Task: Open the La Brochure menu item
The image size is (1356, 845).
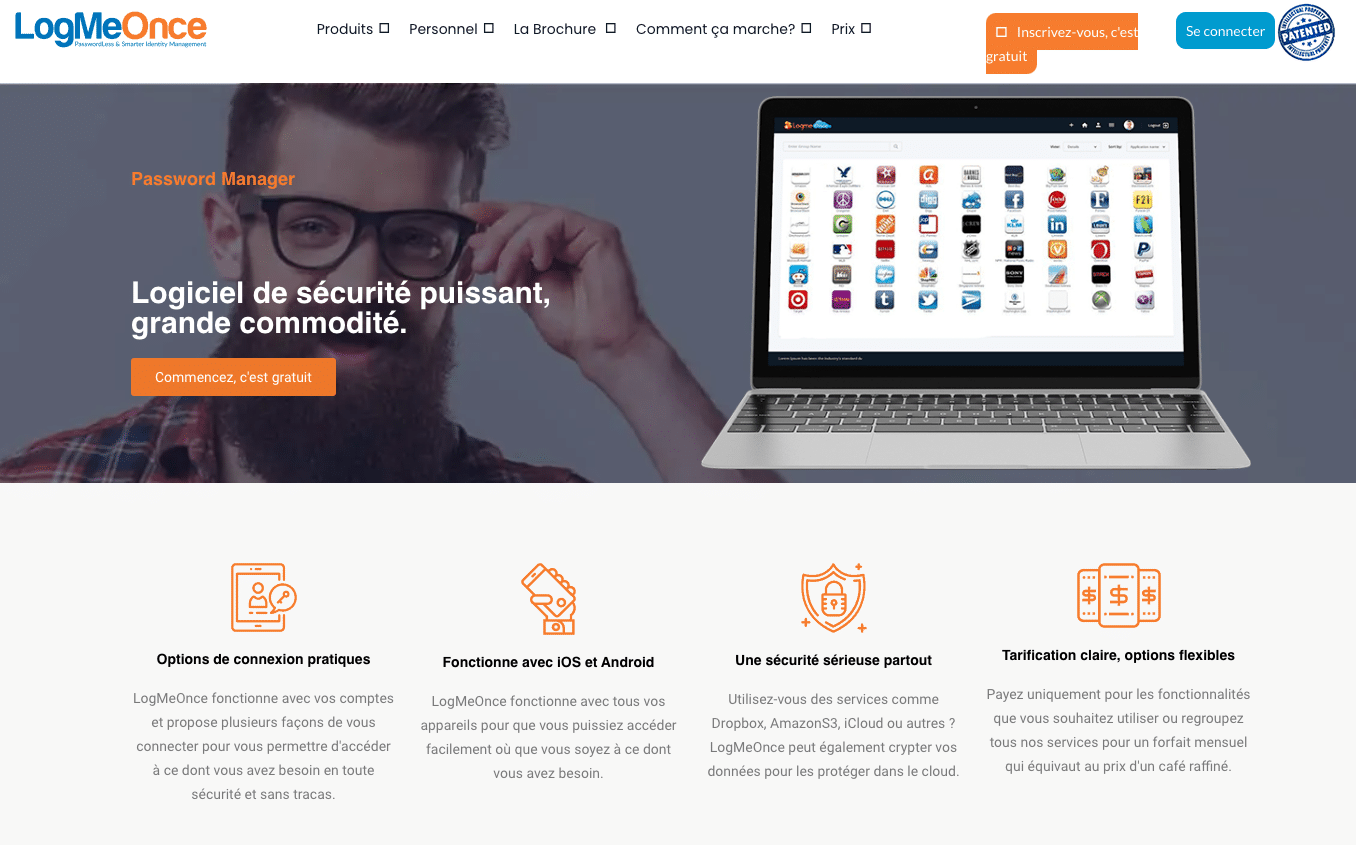Action: tap(555, 29)
